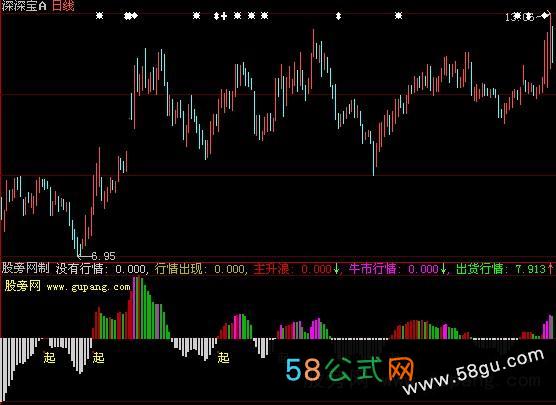Open the 股旁网制 indicator name label
The height and width of the screenshot is (405, 556).
pyautogui.click(x=26, y=268)
